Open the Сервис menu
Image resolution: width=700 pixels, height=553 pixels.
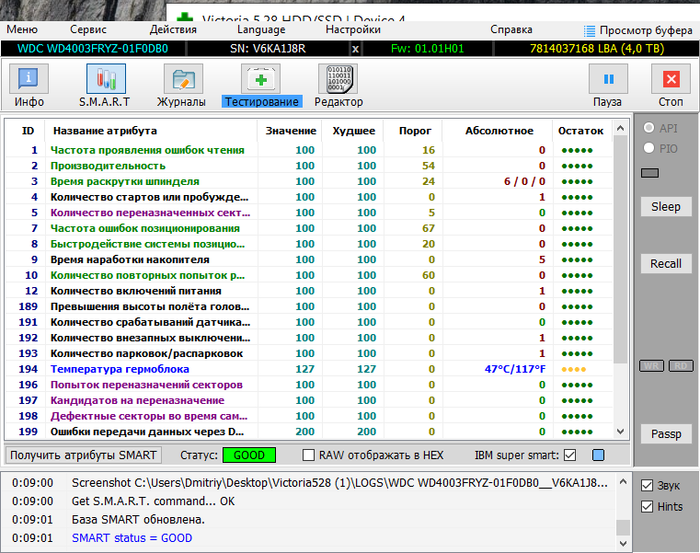point(89,30)
